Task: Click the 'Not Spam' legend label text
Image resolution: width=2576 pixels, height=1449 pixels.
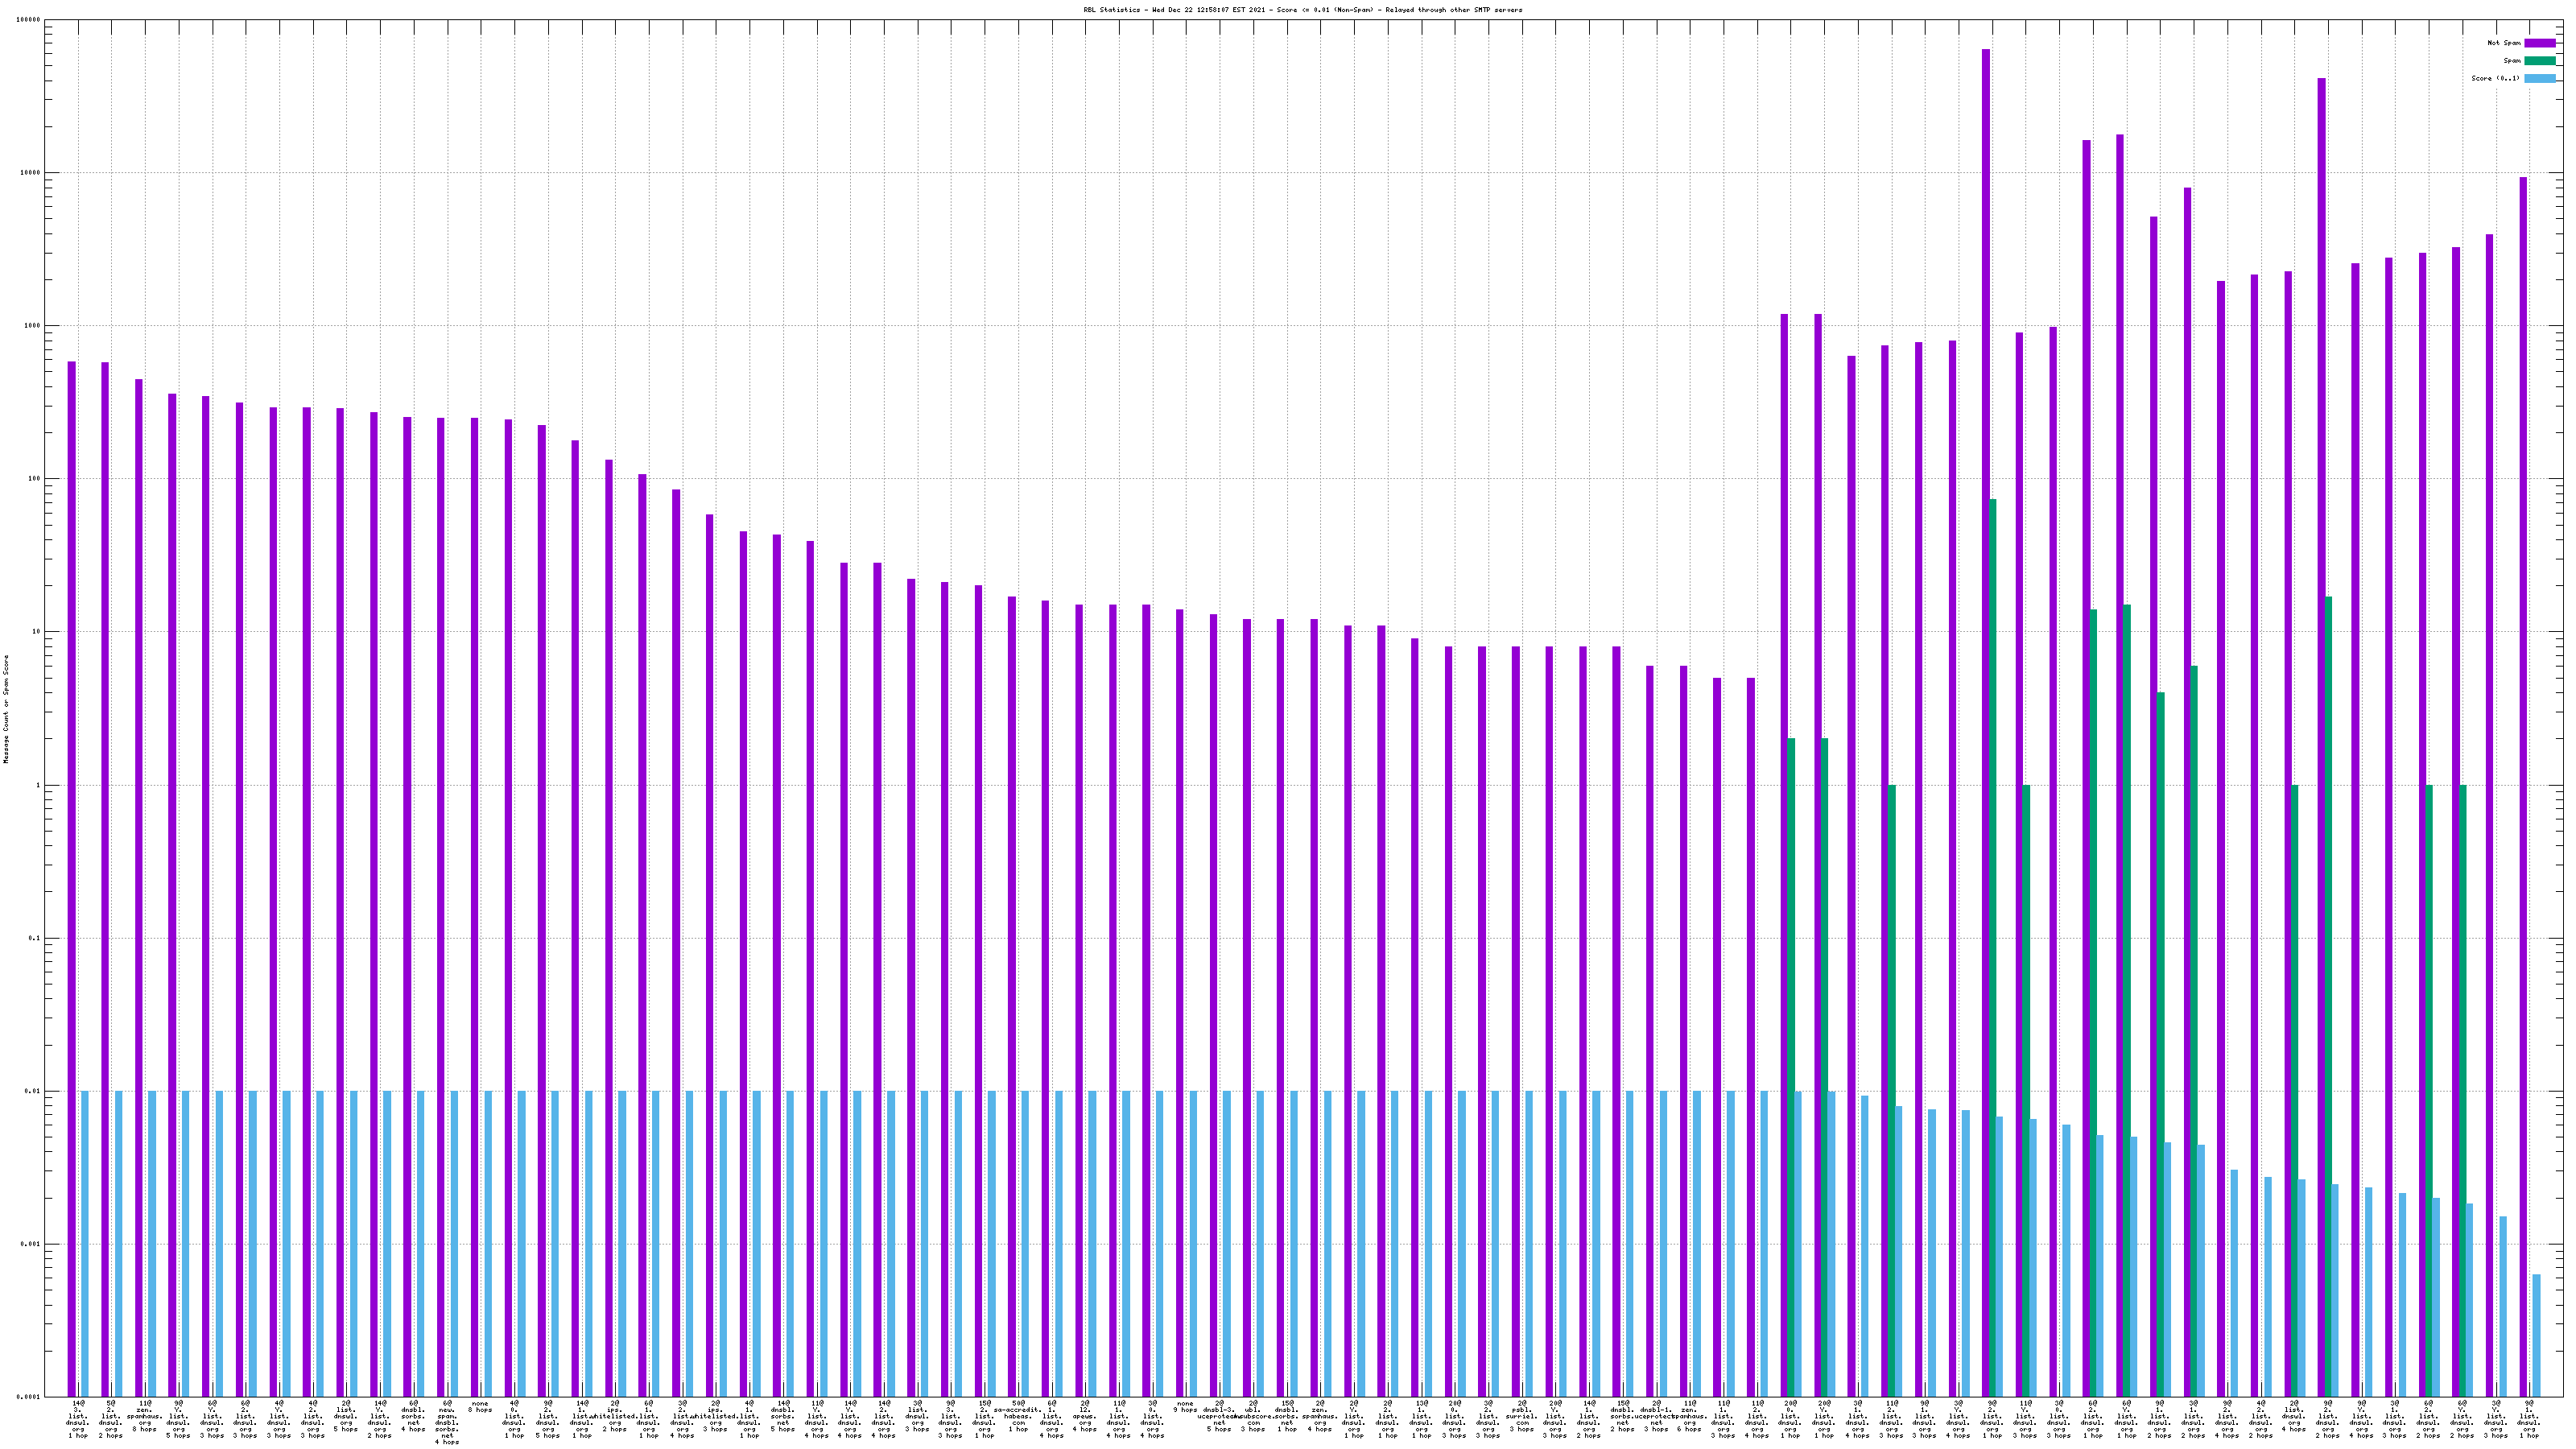Action: point(2504,43)
